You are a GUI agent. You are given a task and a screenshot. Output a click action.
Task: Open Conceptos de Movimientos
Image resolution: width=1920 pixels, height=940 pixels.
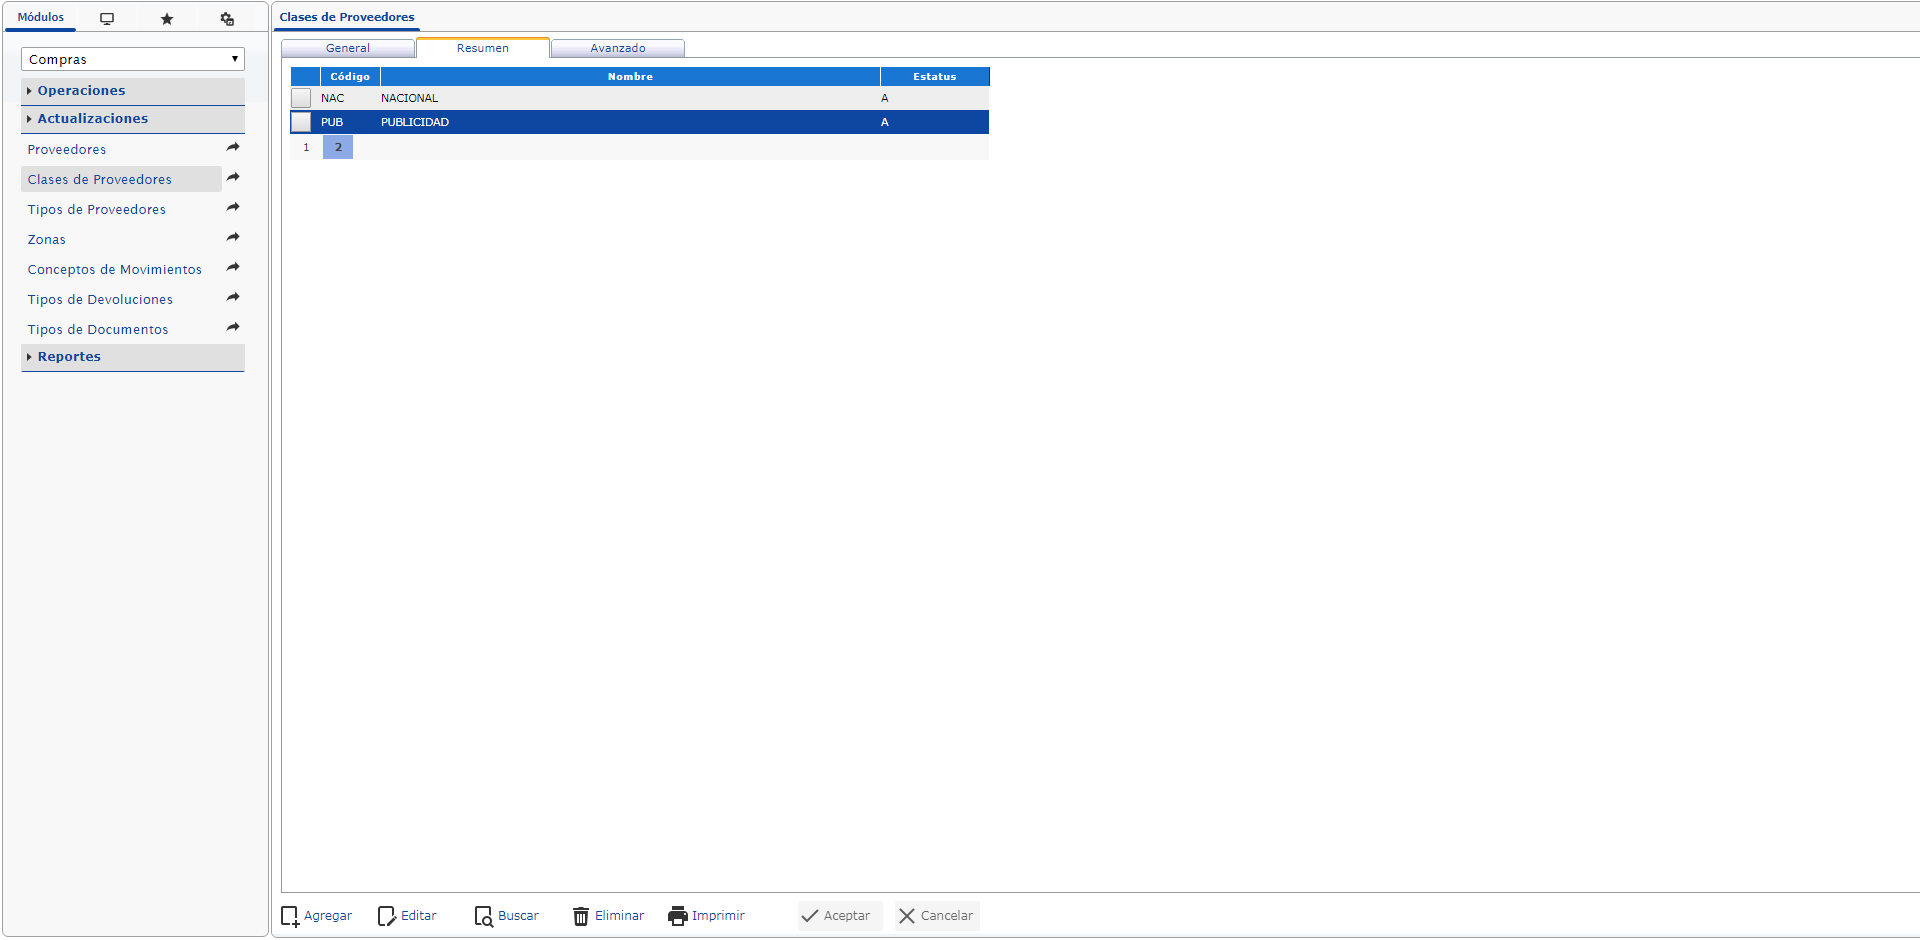(115, 269)
